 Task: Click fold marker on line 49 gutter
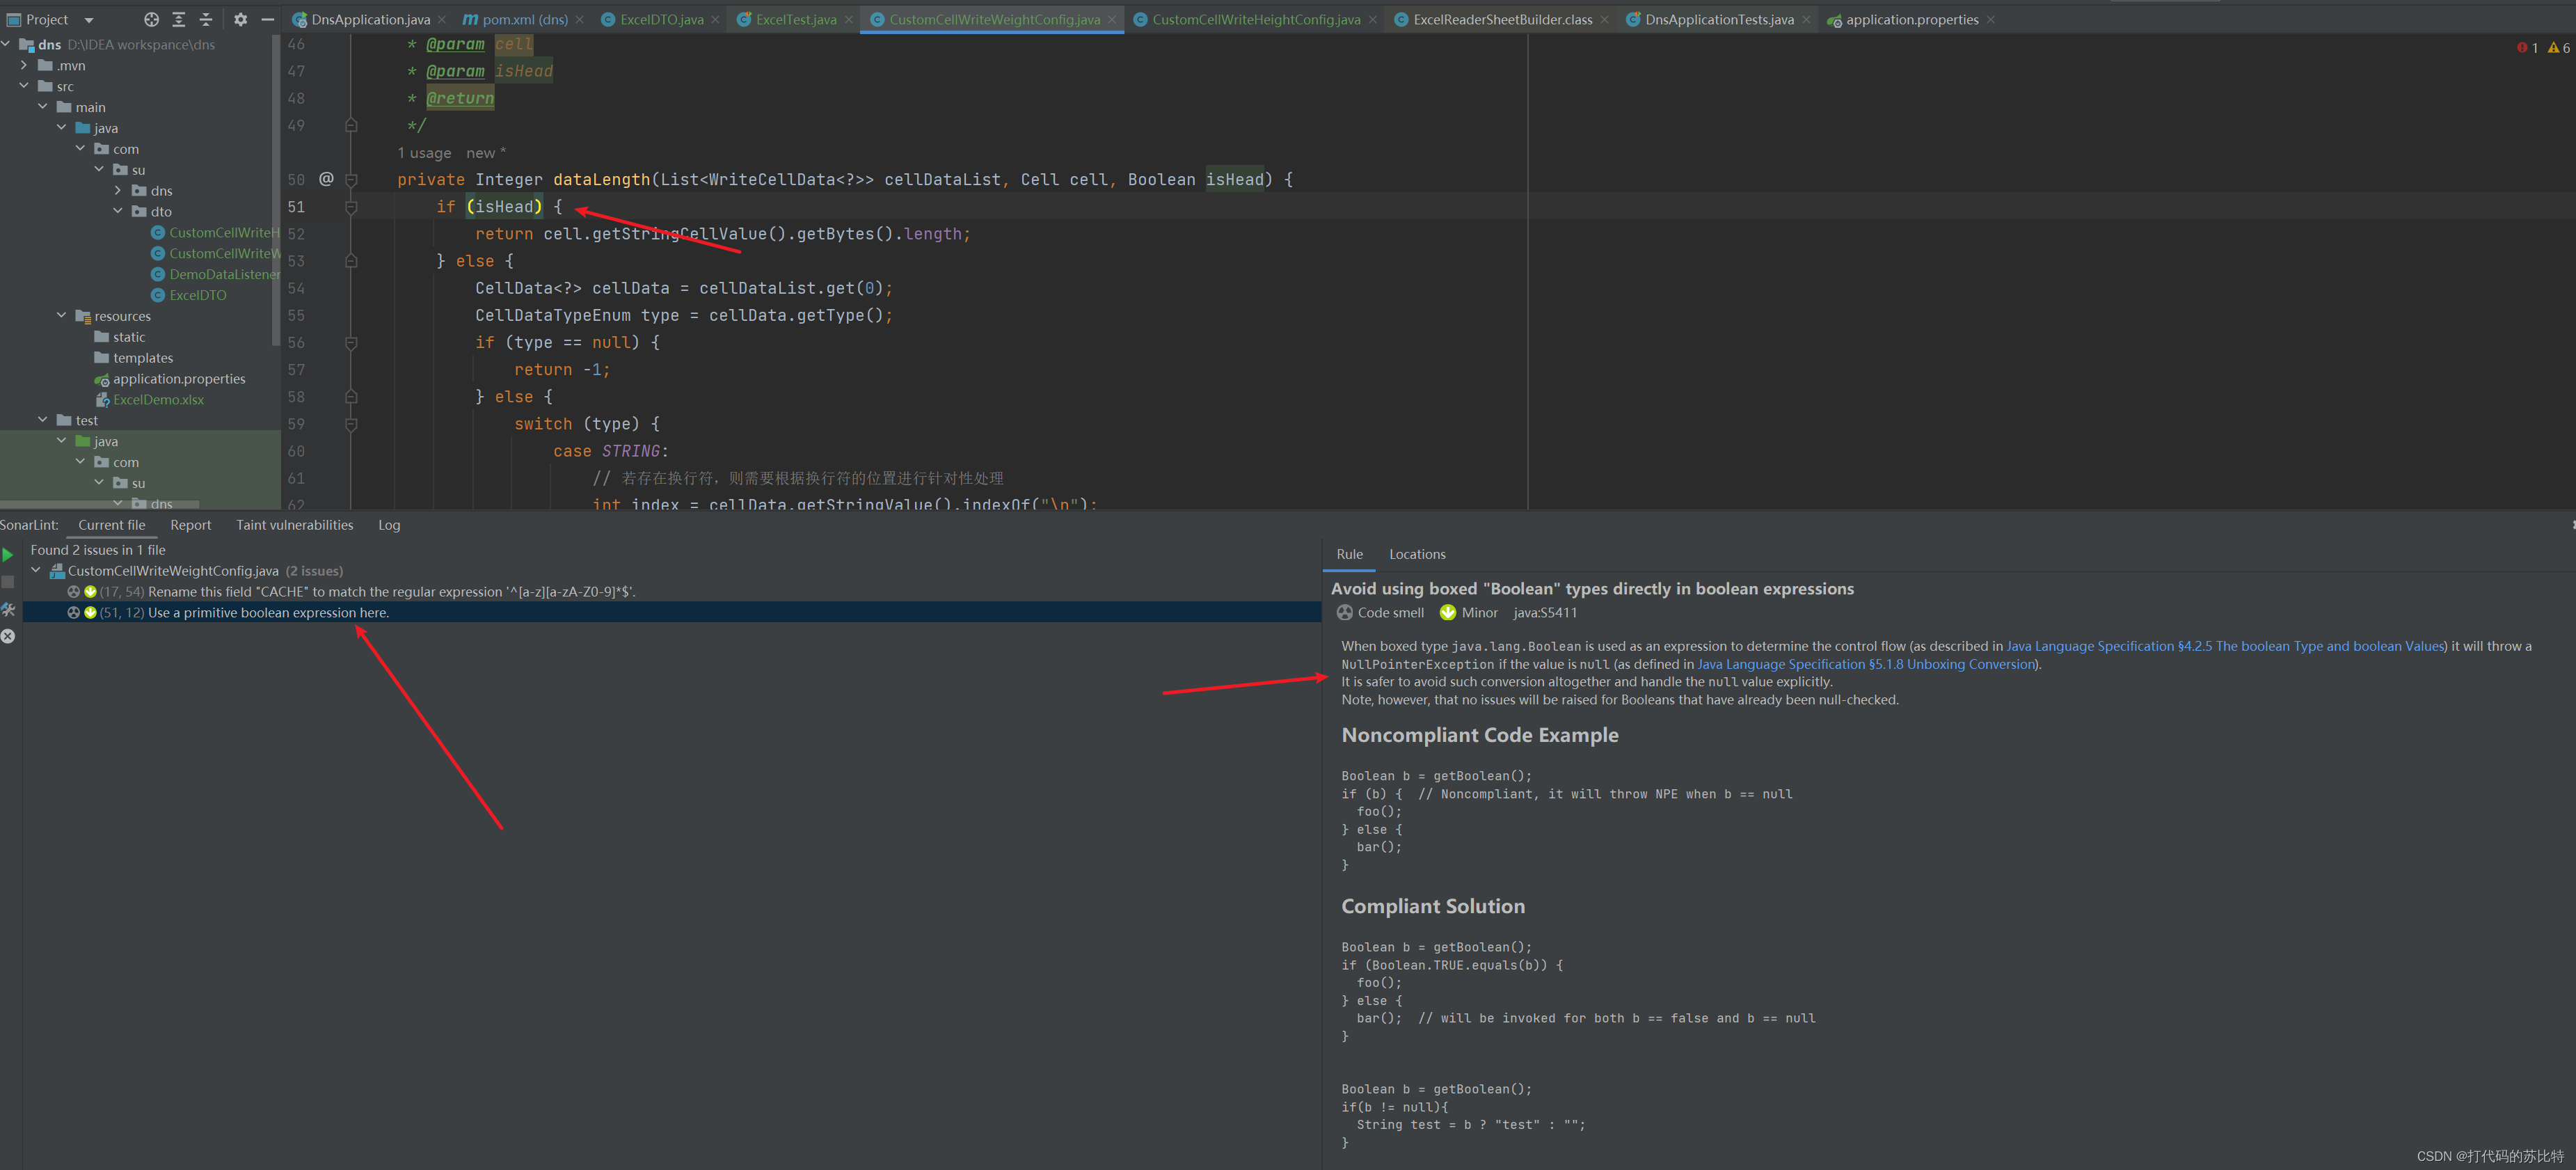click(351, 126)
